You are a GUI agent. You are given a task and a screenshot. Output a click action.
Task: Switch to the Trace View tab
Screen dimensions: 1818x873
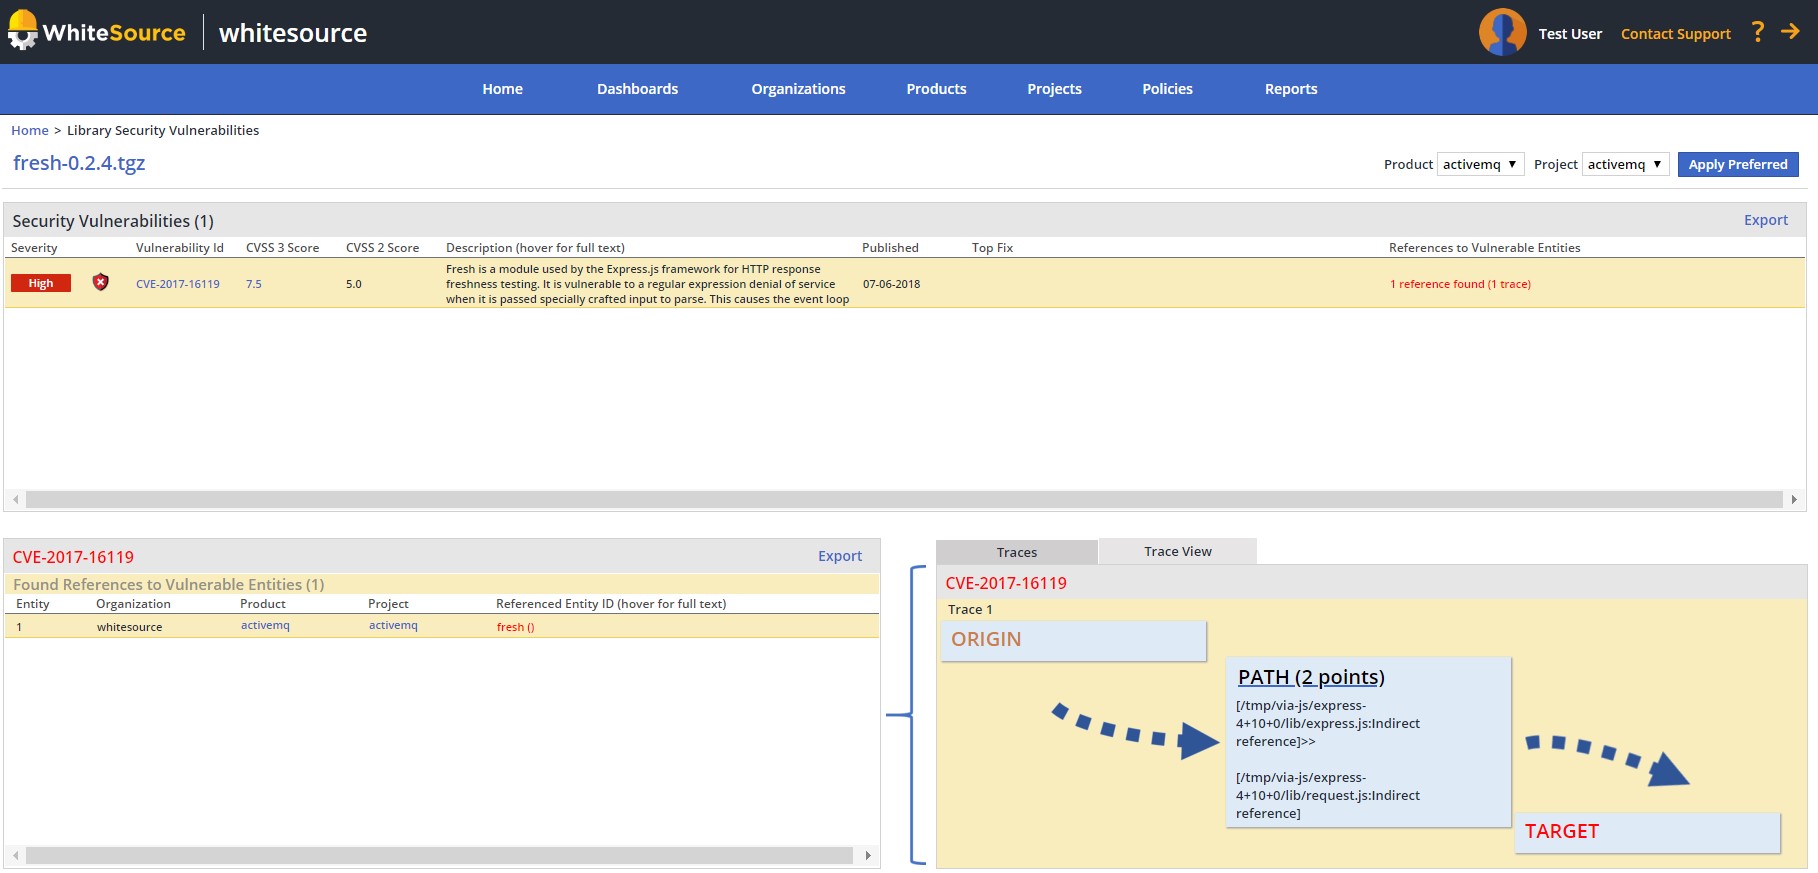coord(1178,551)
